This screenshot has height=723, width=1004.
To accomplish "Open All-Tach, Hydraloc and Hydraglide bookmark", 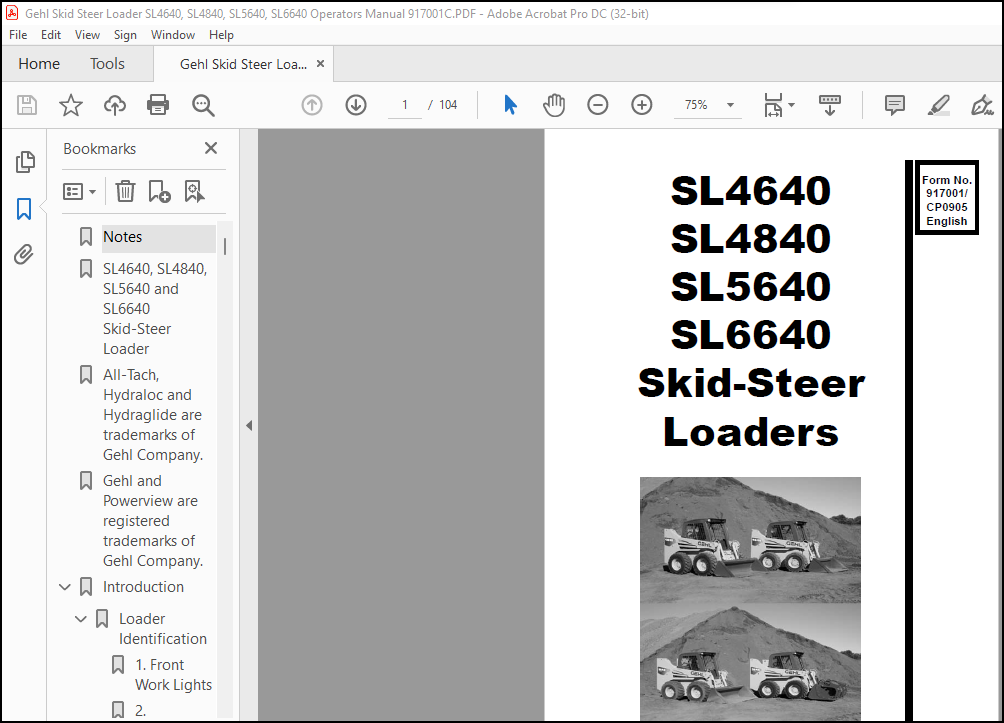I will coord(152,414).
